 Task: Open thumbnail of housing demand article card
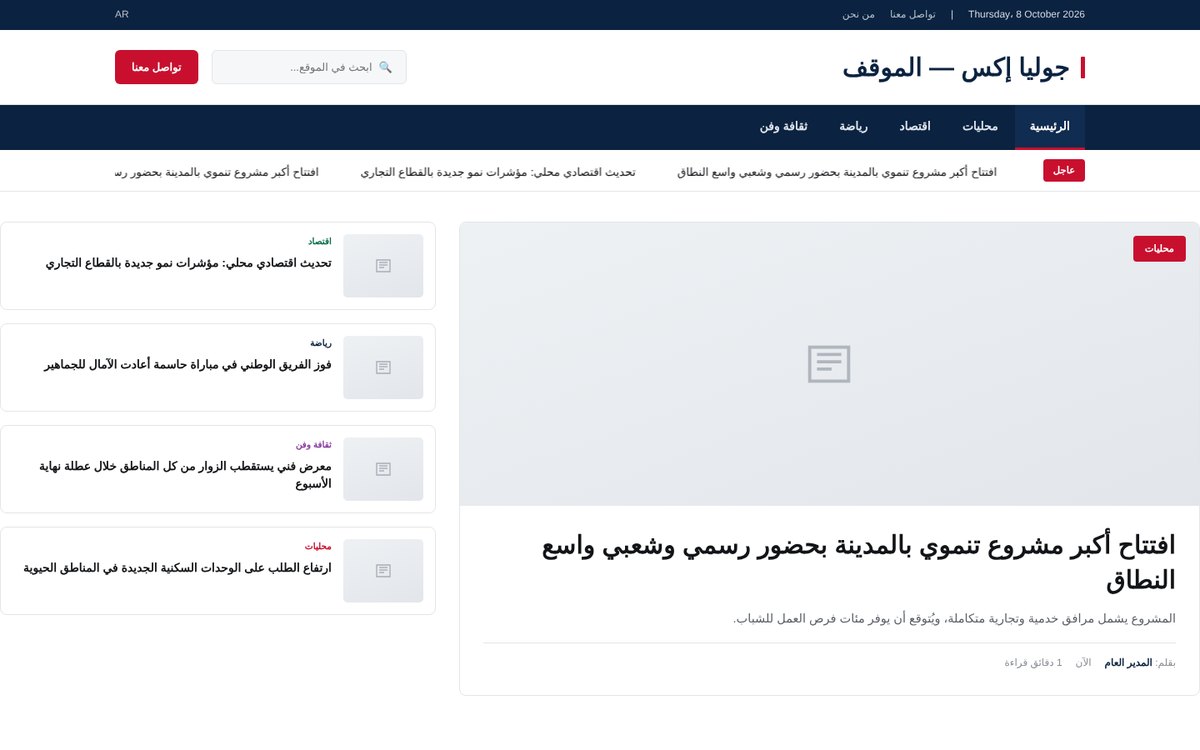click(x=383, y=571)
